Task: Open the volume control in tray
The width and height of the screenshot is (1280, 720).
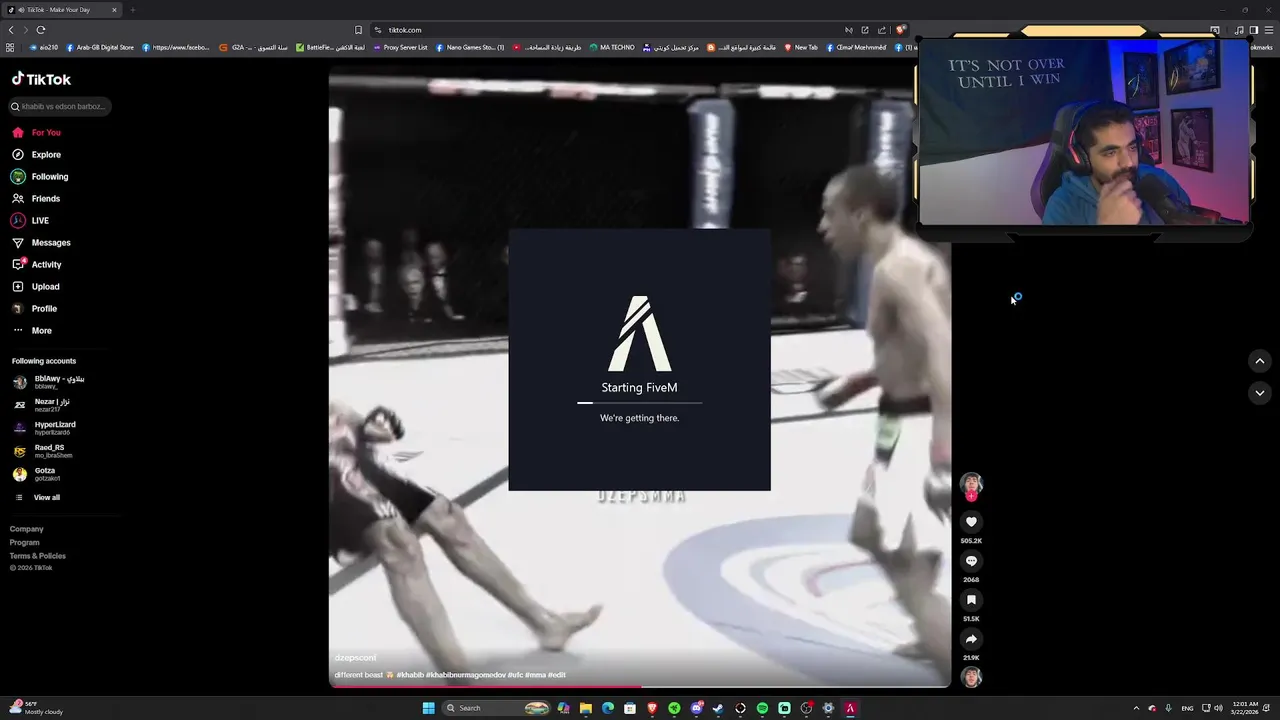Action: pos(1218,708)
